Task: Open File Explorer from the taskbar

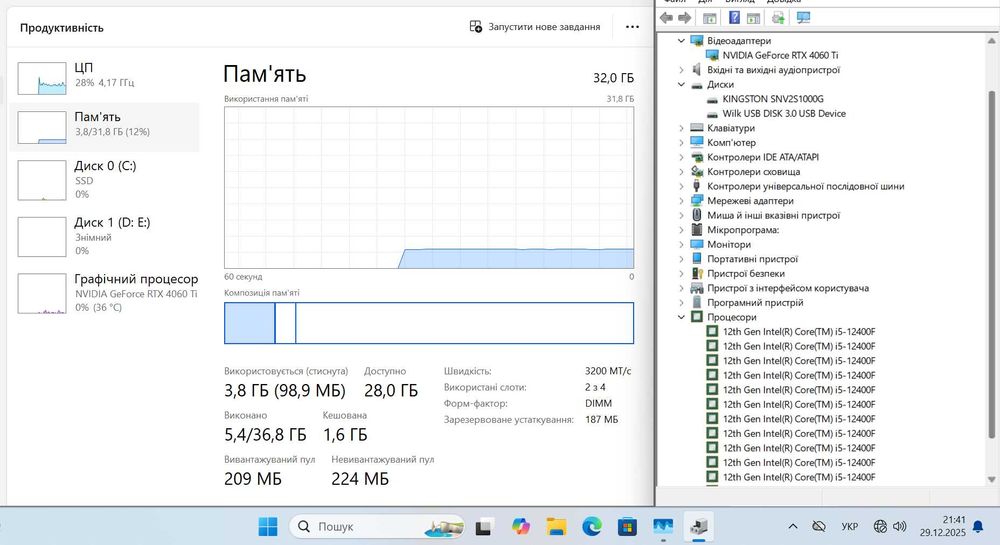Action: (x=556, y=527)
